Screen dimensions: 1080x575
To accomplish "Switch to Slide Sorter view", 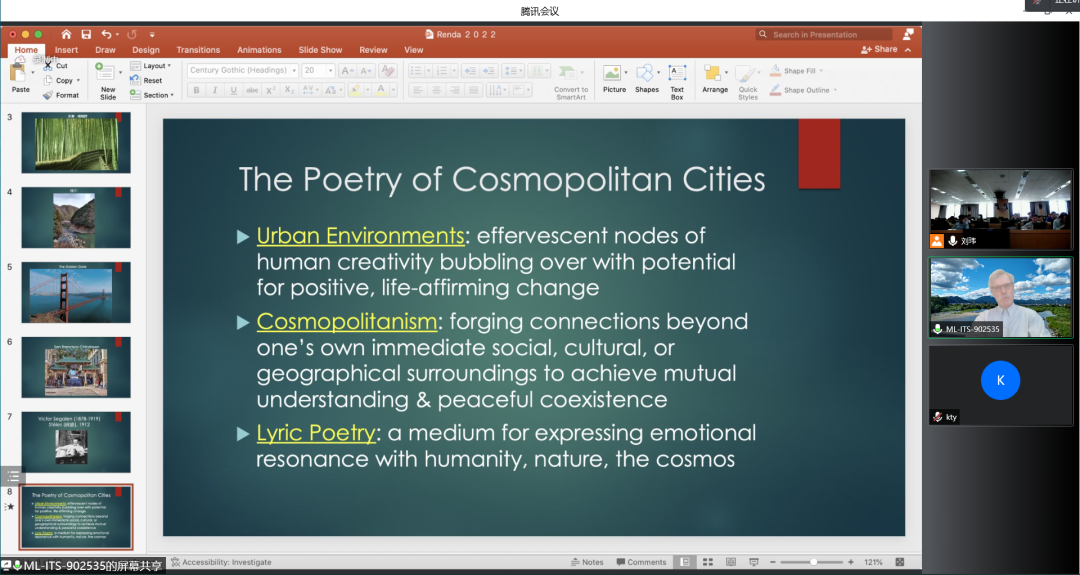I will click(x=707, y=562).
